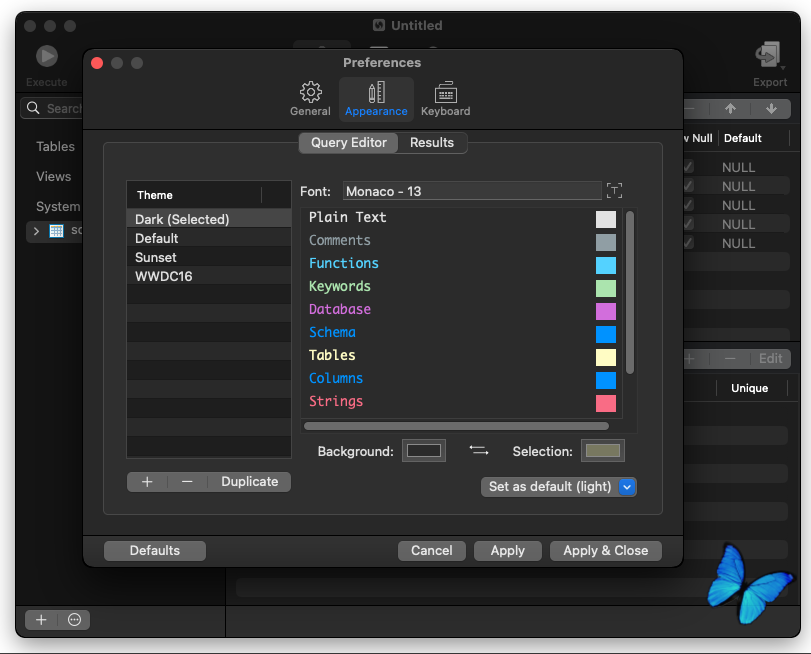
Task: Click the Background color well
Action: [424, 451]
